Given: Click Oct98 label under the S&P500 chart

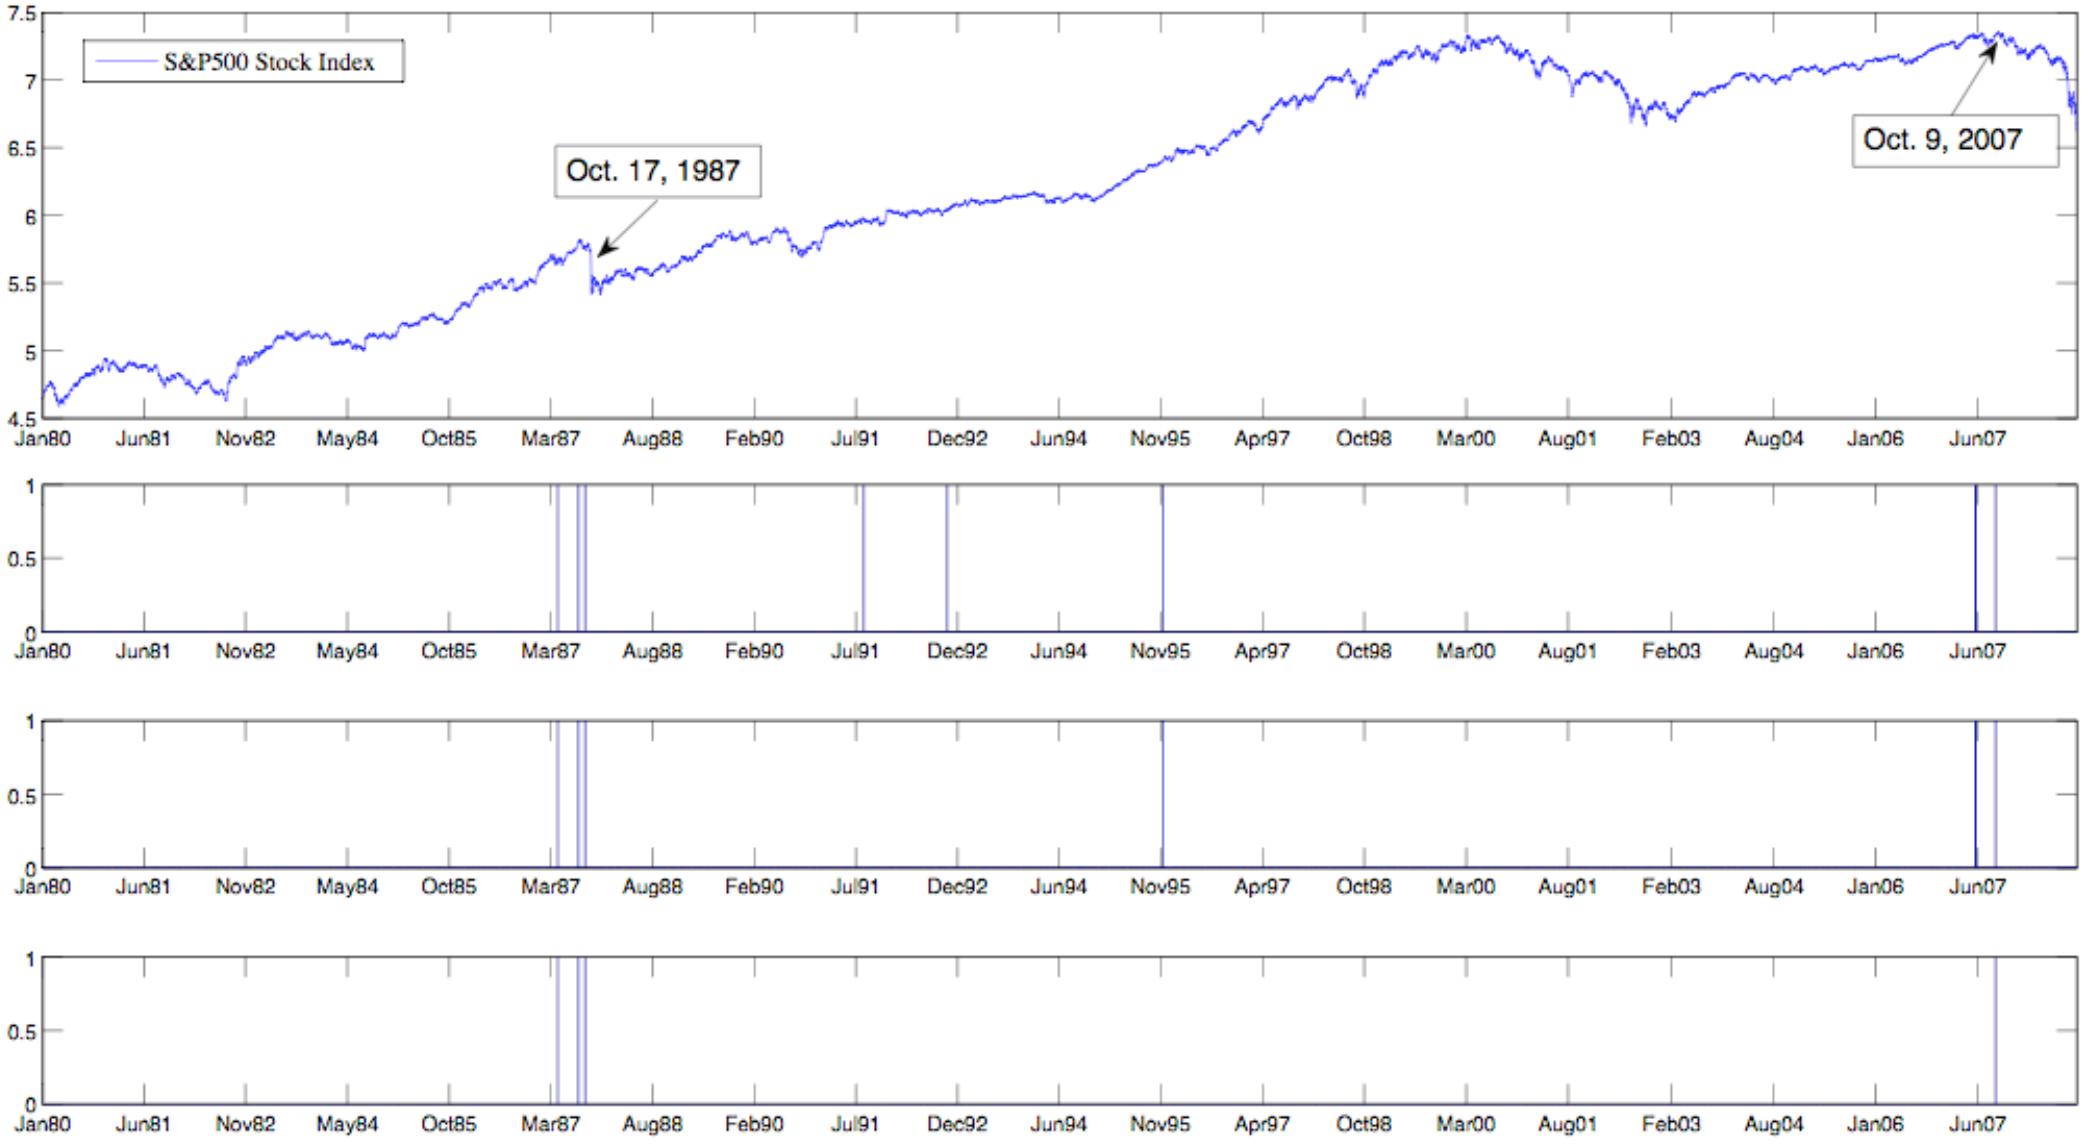Looking at the screenshot, I should [1364, 438].
